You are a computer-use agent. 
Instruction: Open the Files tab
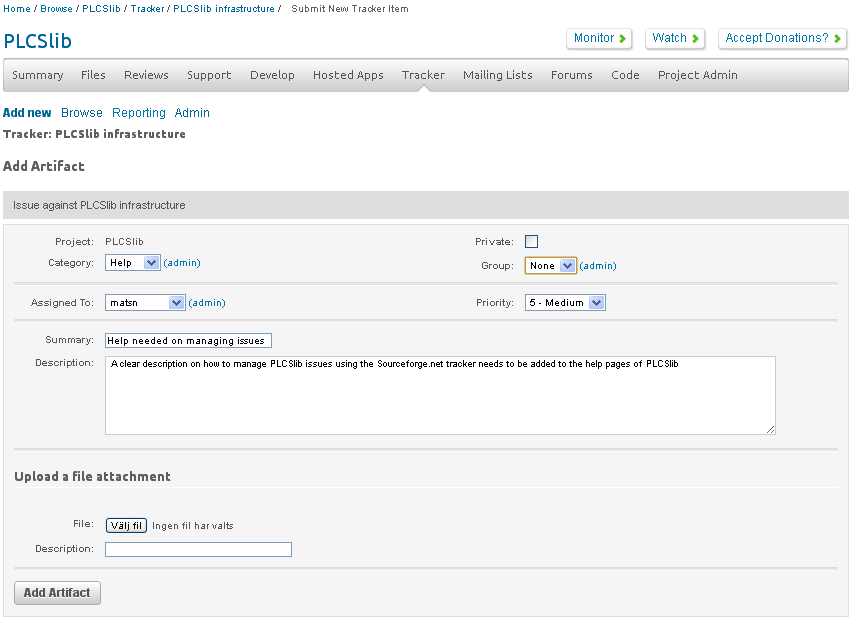(93, 75)
